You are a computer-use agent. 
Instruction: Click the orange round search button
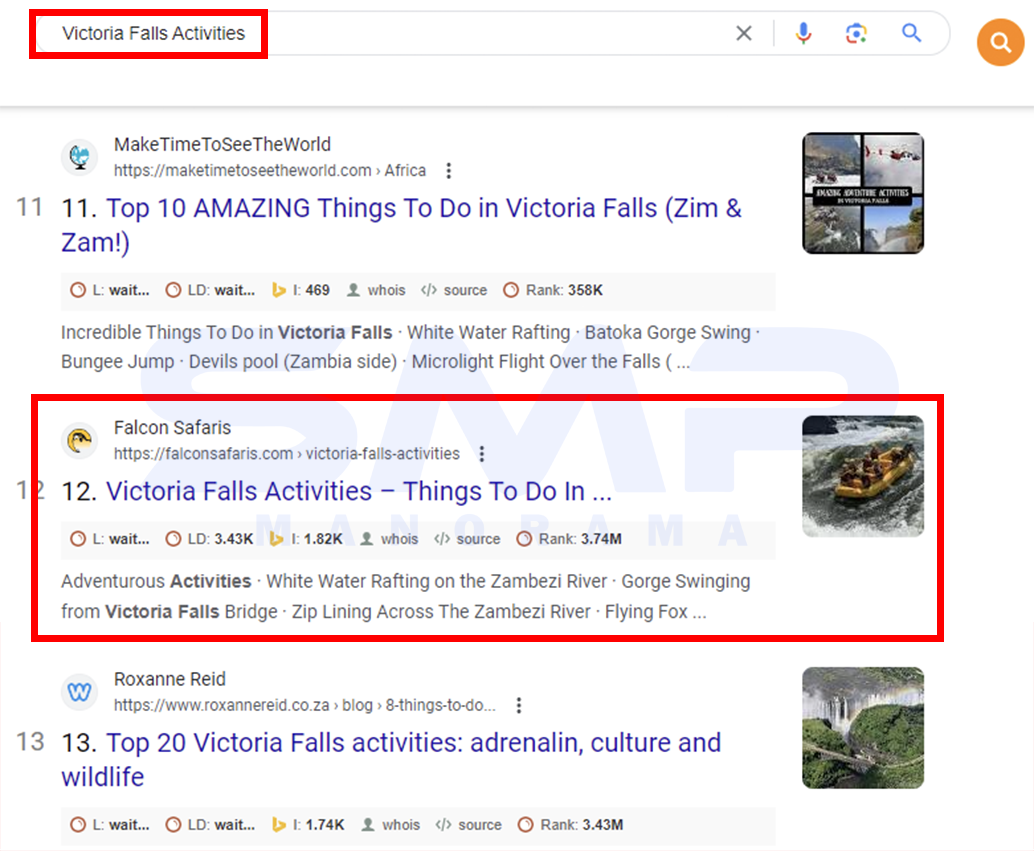tap(1000, 42)
